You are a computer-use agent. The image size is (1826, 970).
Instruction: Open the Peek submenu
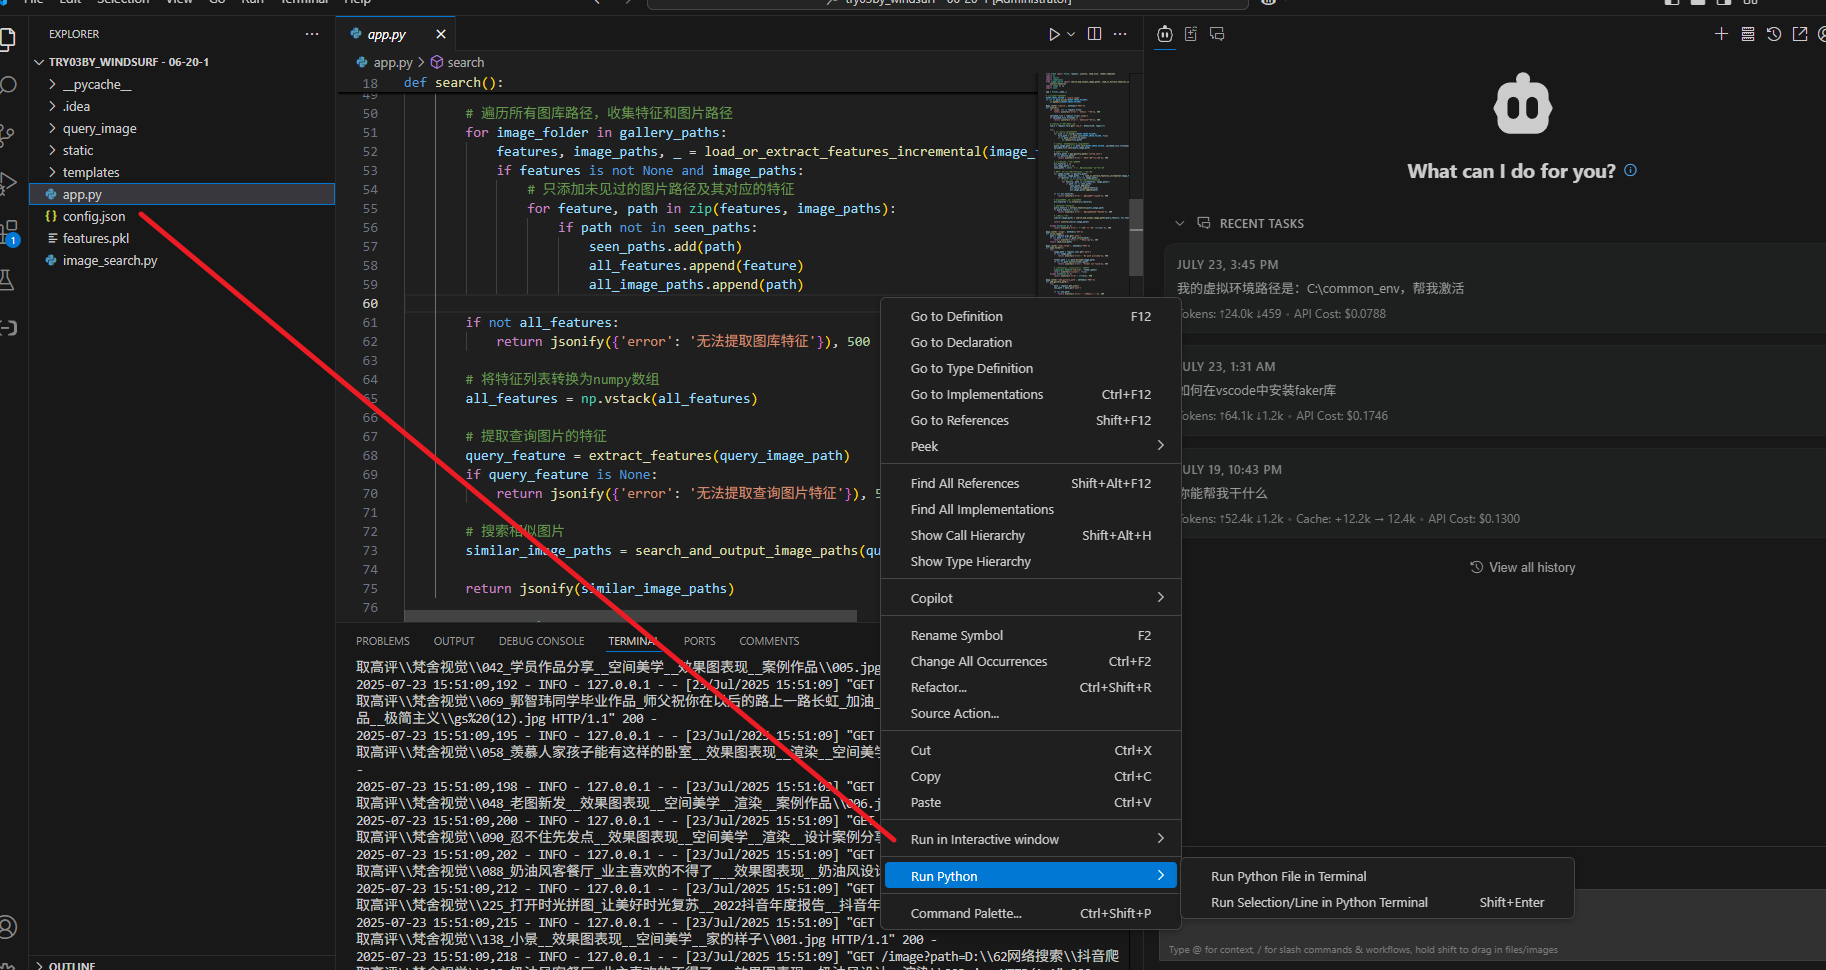(1031, 446)
